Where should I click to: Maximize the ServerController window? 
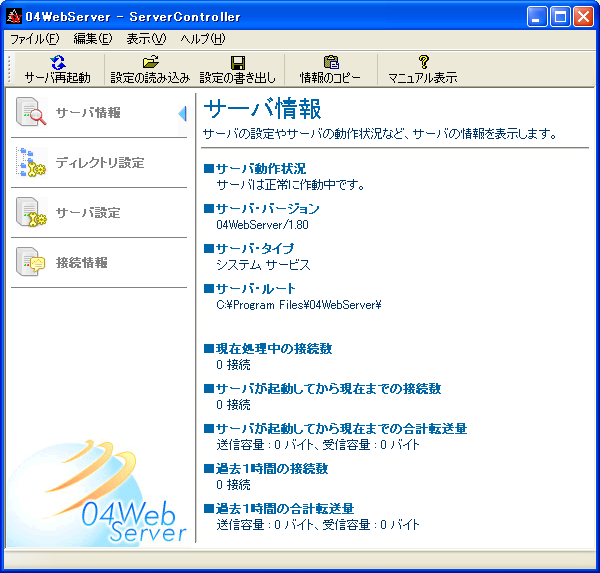pyautogui.click(x=560, y=16)
